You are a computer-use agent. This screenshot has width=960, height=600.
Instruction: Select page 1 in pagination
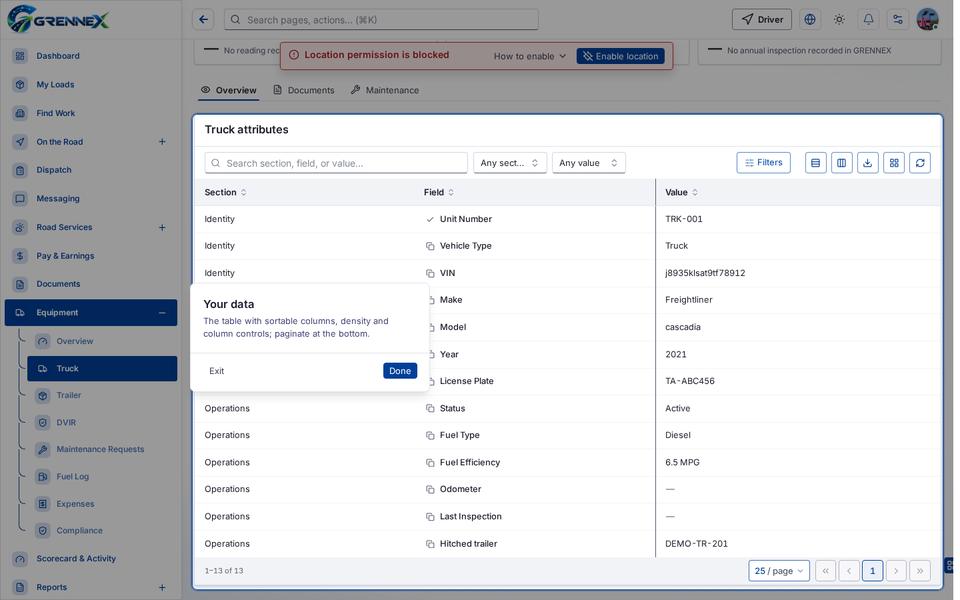872,571
